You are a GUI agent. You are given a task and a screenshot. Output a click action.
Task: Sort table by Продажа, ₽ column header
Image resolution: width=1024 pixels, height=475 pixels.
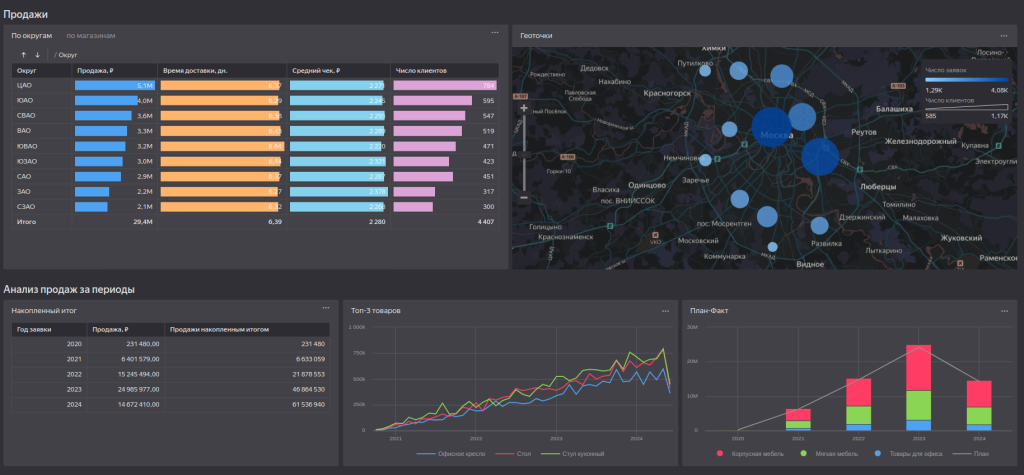click(97, 71)
